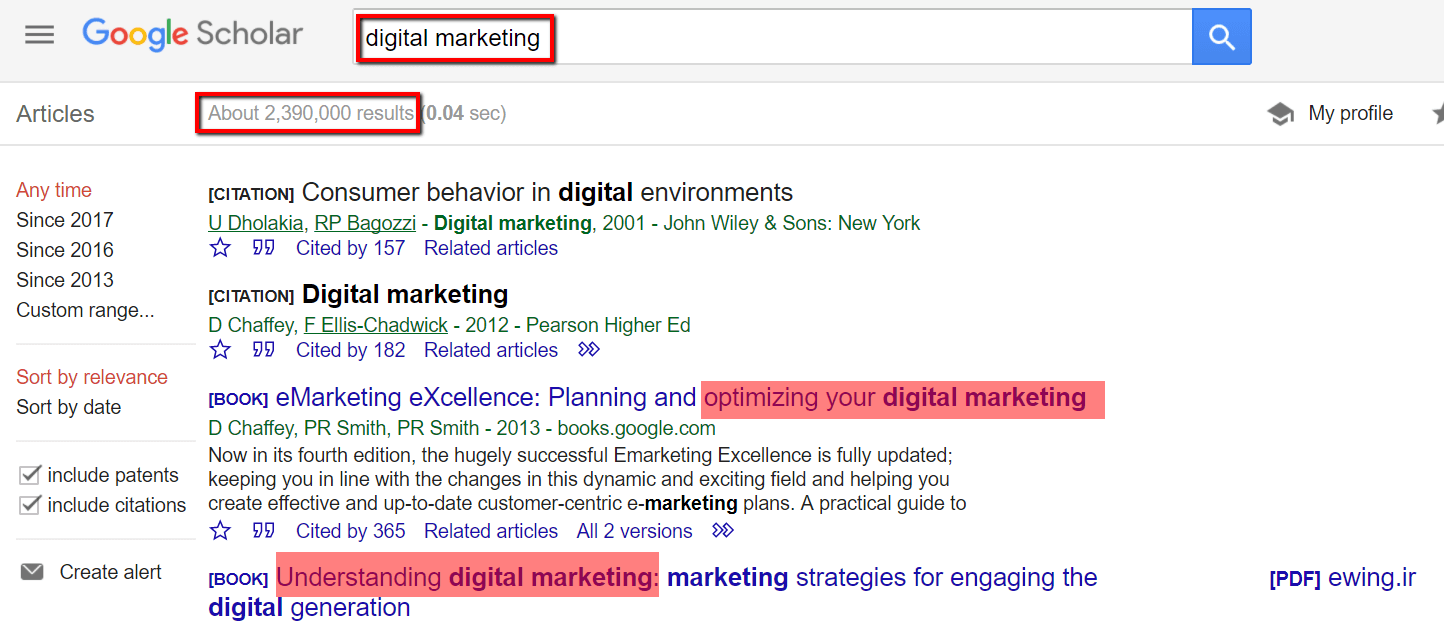Image resolution: width=1444 pixels, height=622 pixels.
Task: Cite the eMarketing eXcellence book via quote icon
Action: [x=264, y=531]
